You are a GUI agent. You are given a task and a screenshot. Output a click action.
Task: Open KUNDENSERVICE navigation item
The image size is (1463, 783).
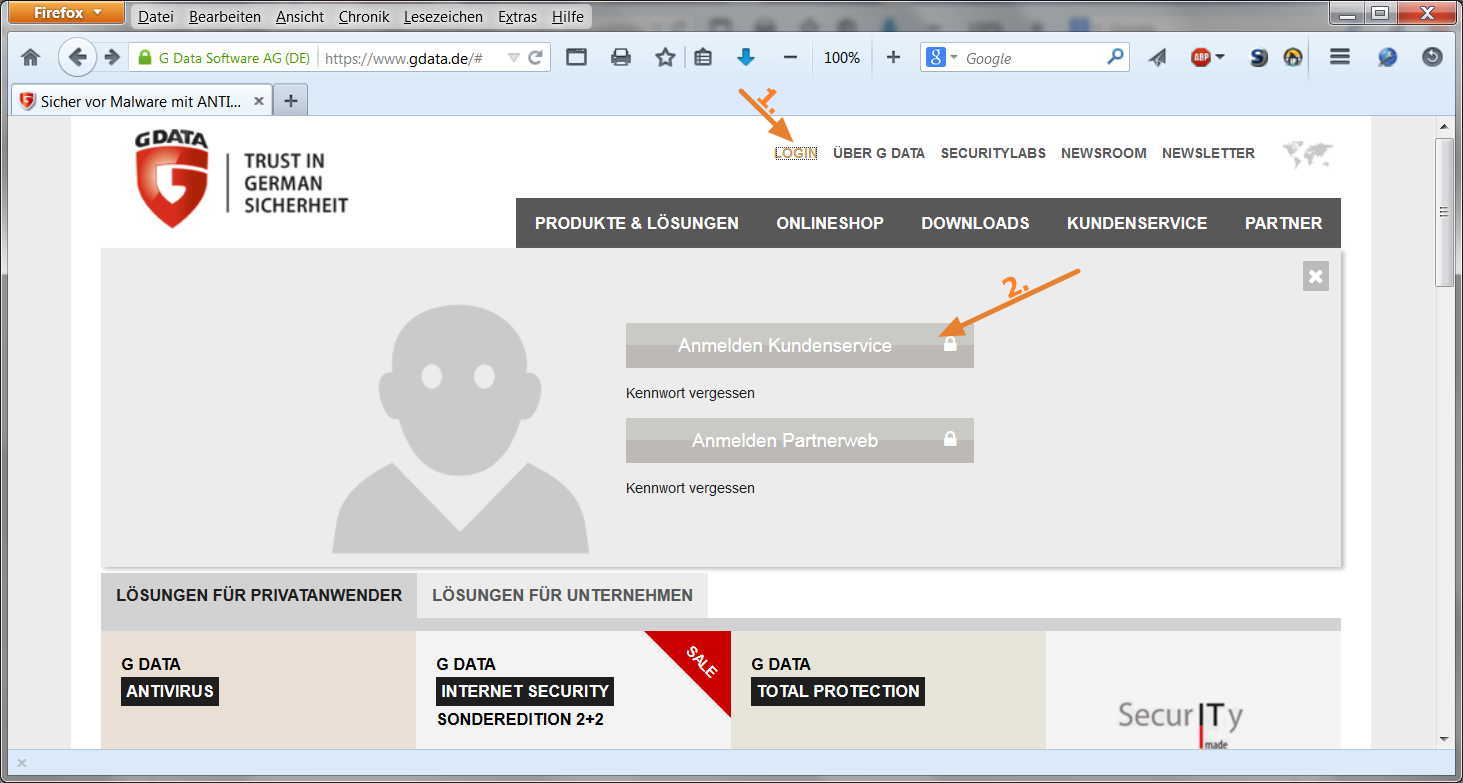tap(1137, 223)
